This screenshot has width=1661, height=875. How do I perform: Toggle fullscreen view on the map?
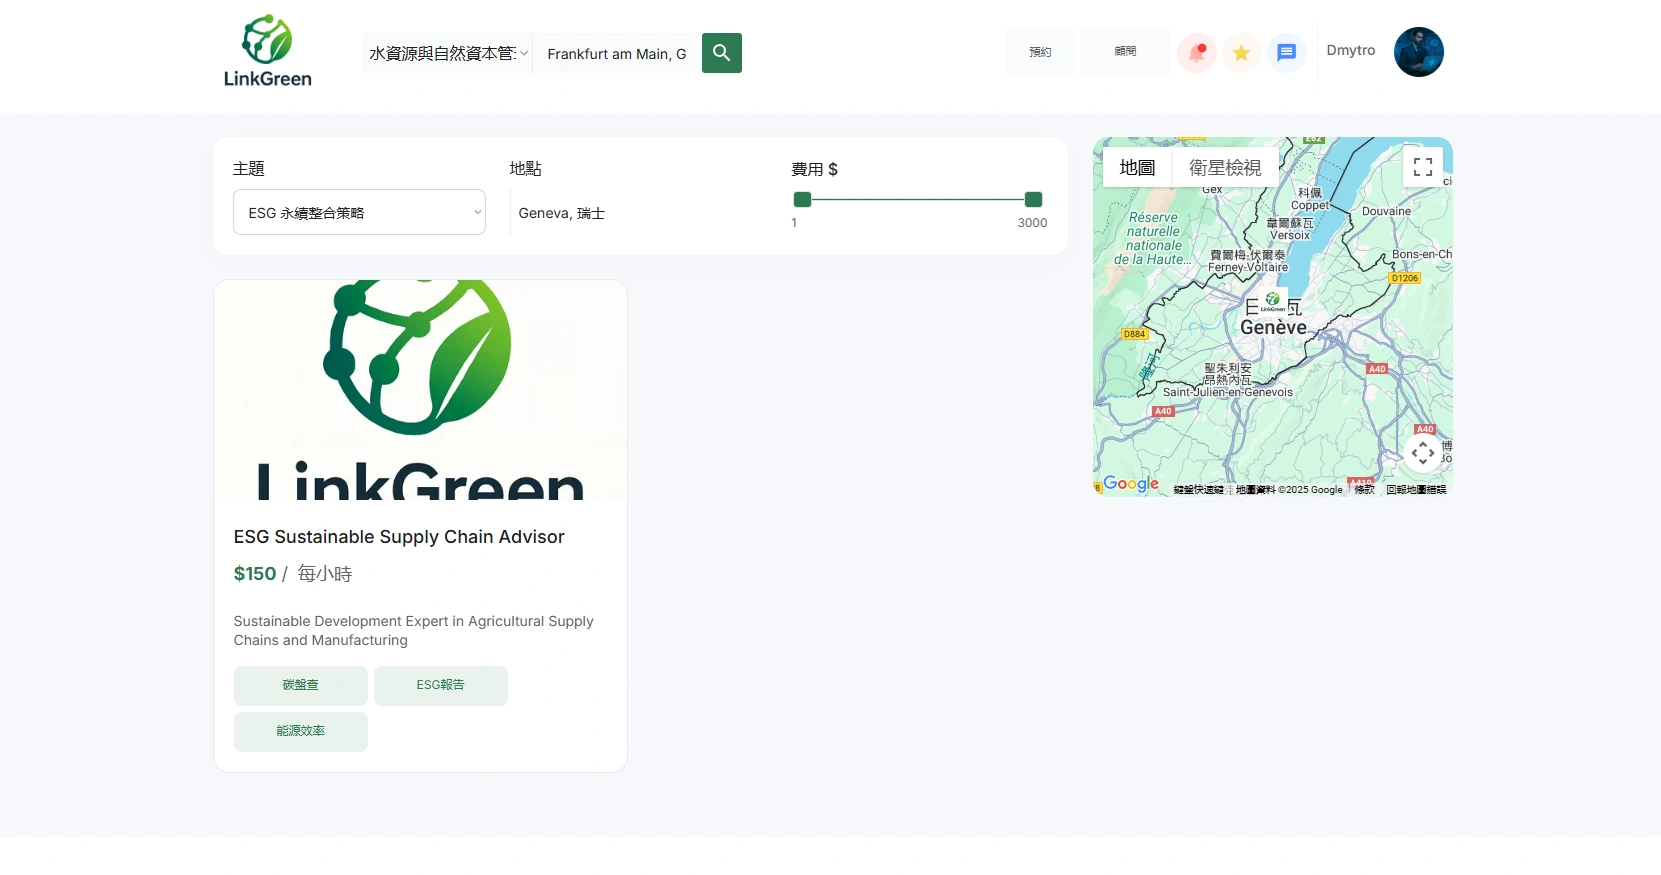(x=1423, y=167)
